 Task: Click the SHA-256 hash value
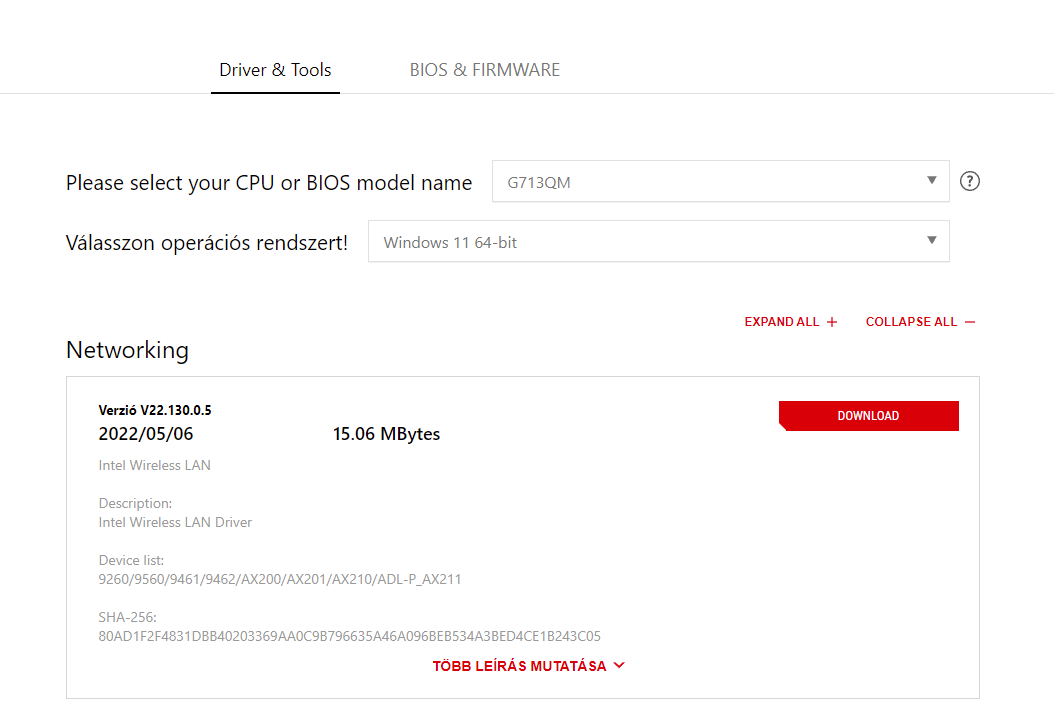(350, 636)
